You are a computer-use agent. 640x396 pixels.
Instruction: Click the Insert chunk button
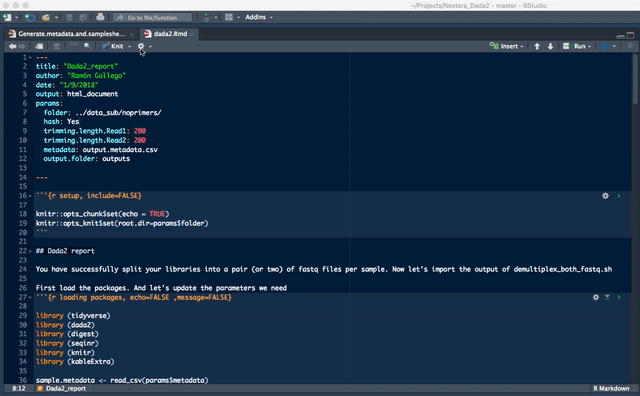tap(506, 46)
